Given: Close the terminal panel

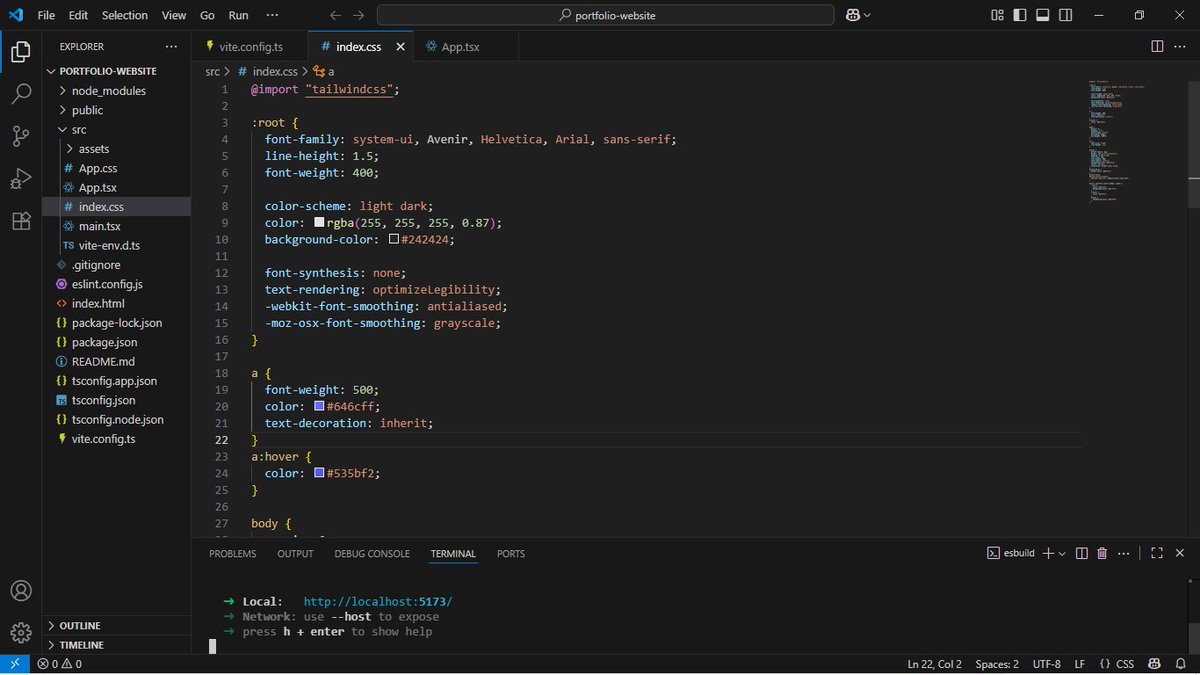Looking at the screenshot, I should (1181, 553).
